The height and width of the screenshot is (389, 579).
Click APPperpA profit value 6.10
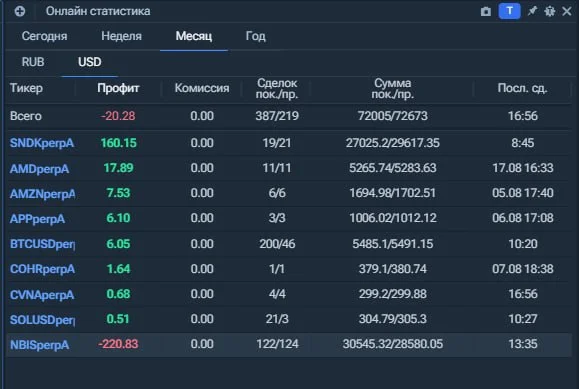coord(119,218)
